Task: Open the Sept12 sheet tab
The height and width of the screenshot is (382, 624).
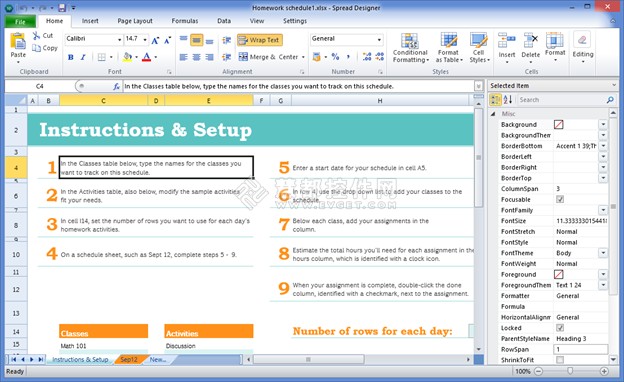Action: click(x=129, y=359)
